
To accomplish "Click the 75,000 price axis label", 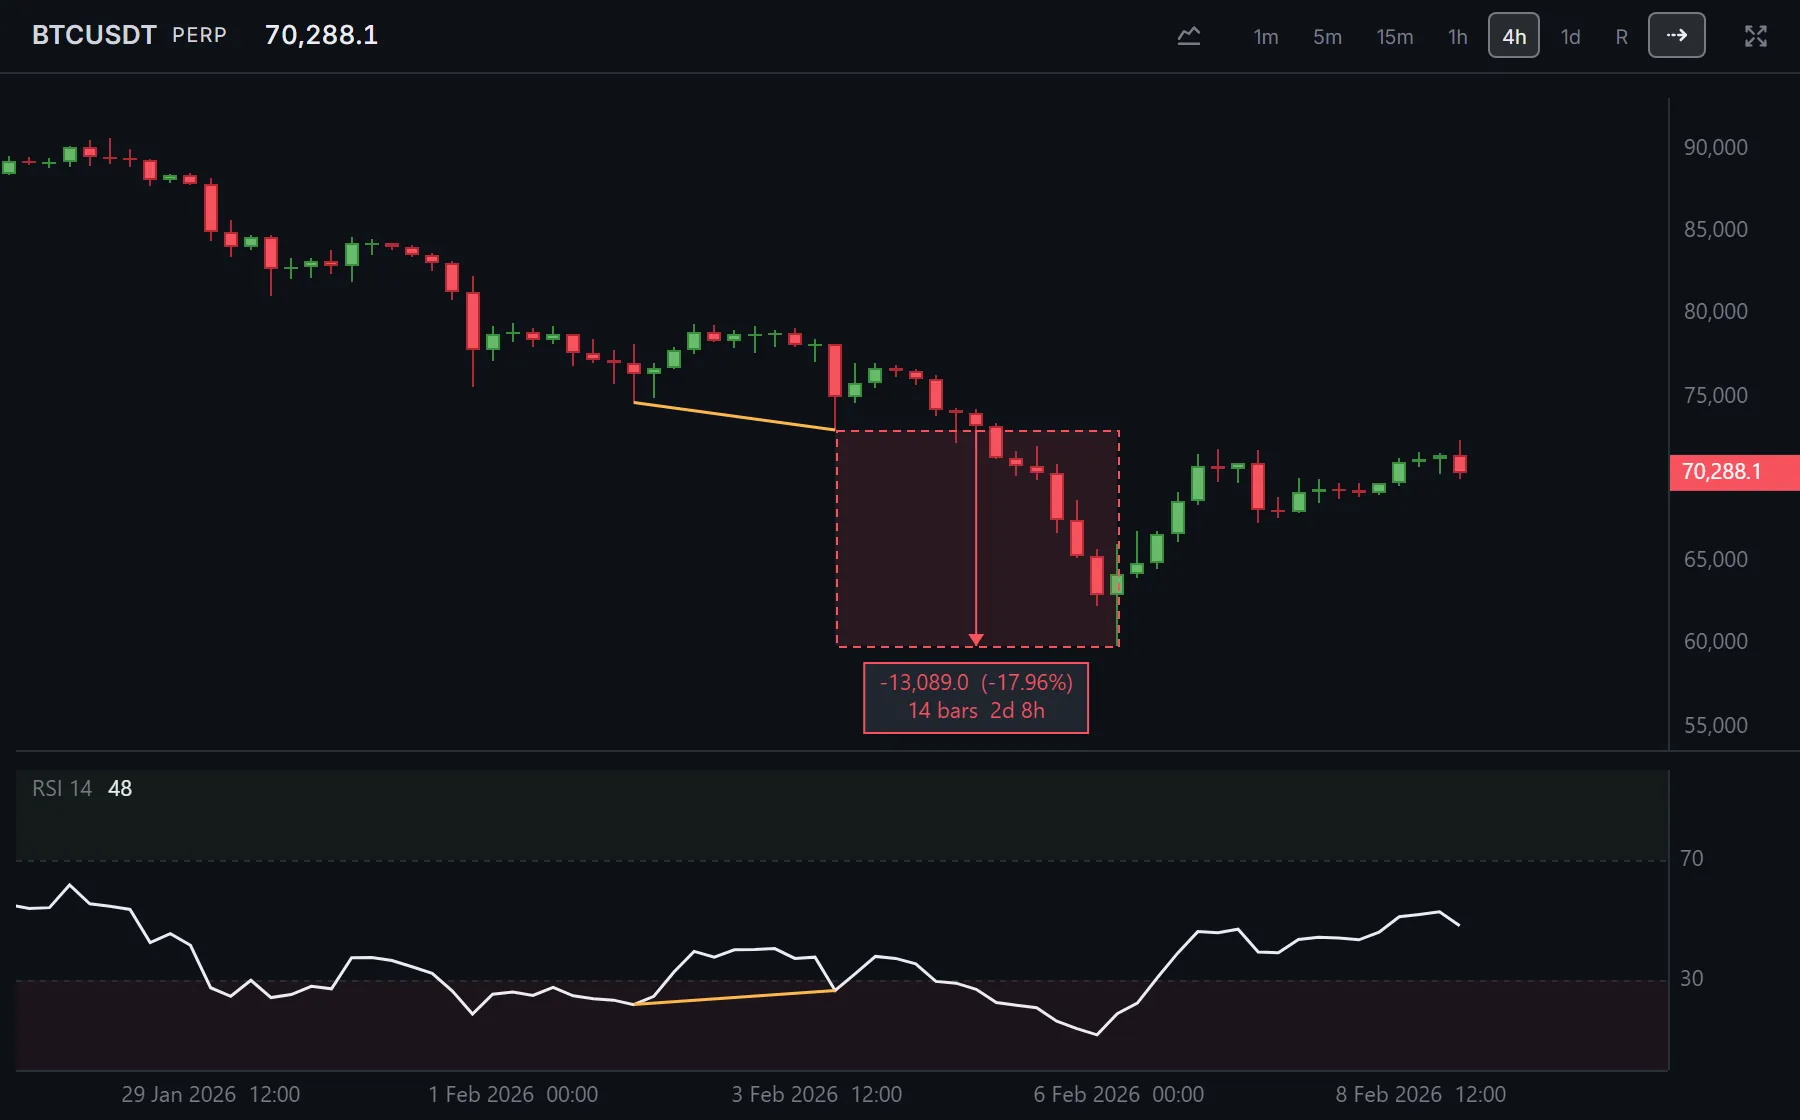I will [1715, 395].
